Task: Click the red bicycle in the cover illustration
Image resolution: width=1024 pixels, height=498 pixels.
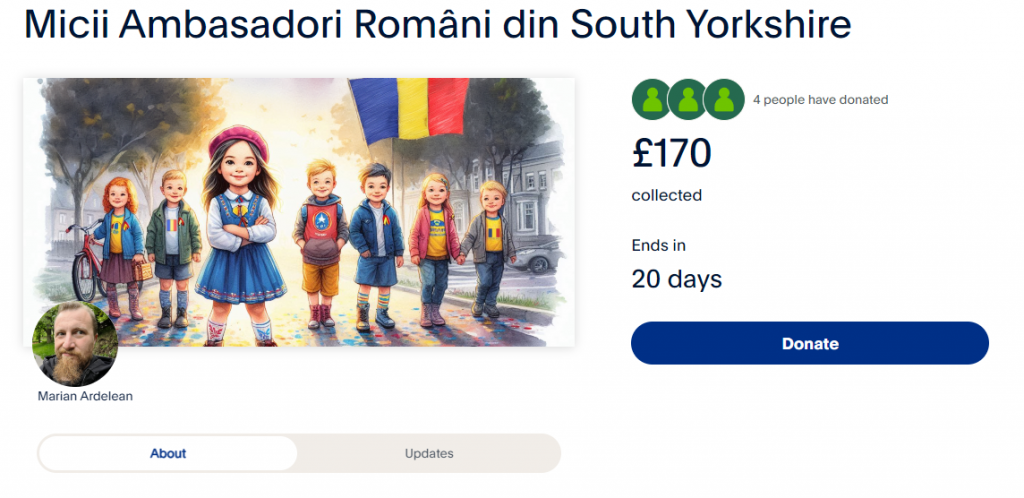Action: click(x=87, y=260)
